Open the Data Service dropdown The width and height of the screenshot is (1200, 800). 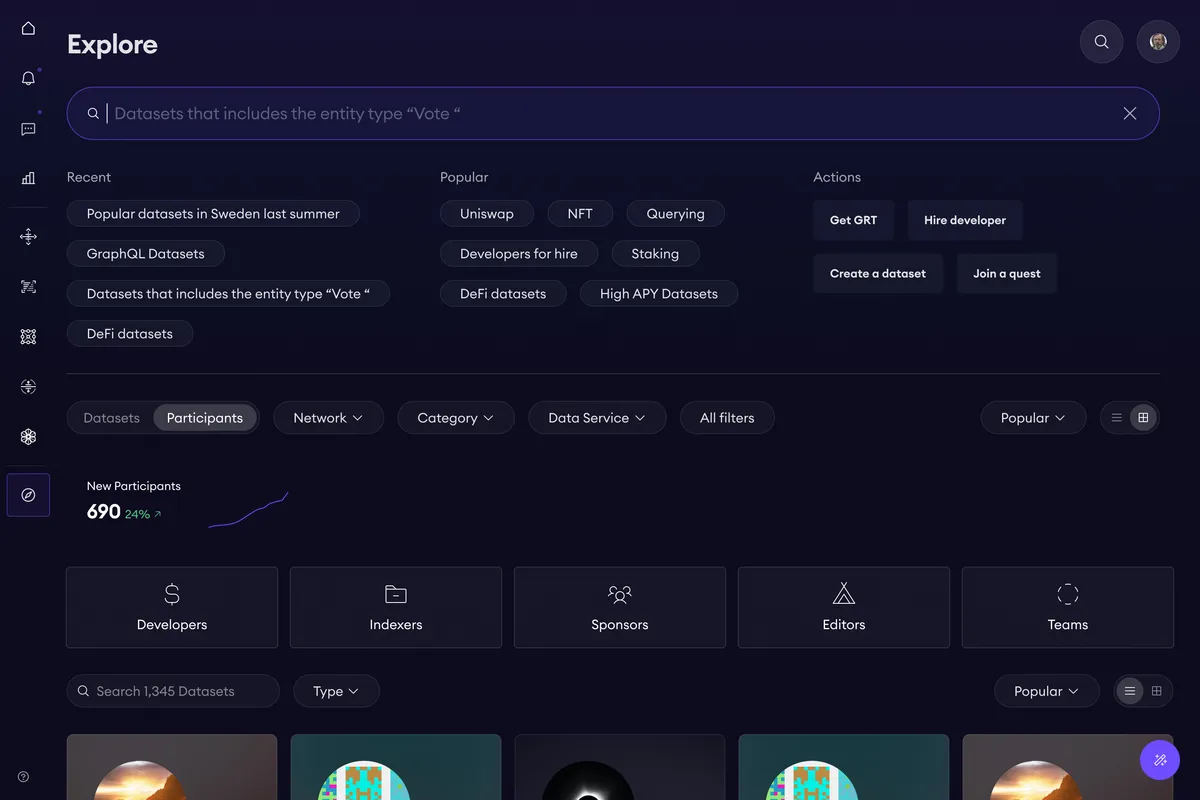click(x=597, y=418)
